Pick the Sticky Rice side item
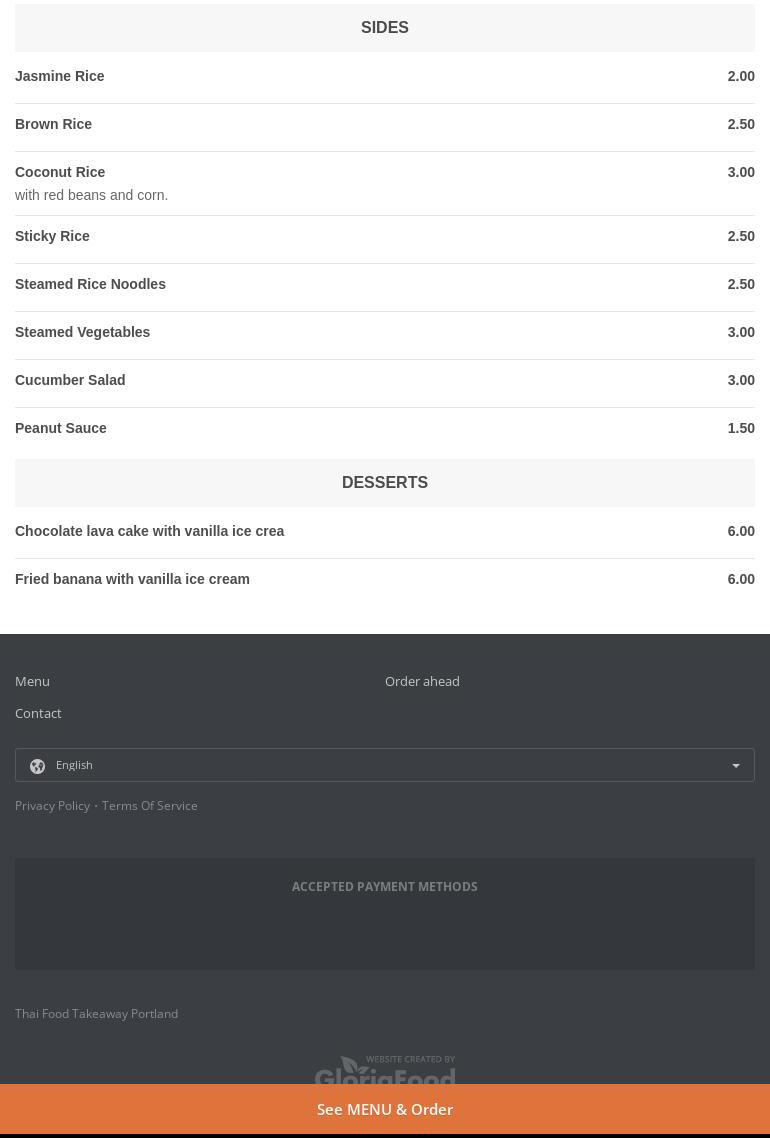770x1138 pixels. 52,236
